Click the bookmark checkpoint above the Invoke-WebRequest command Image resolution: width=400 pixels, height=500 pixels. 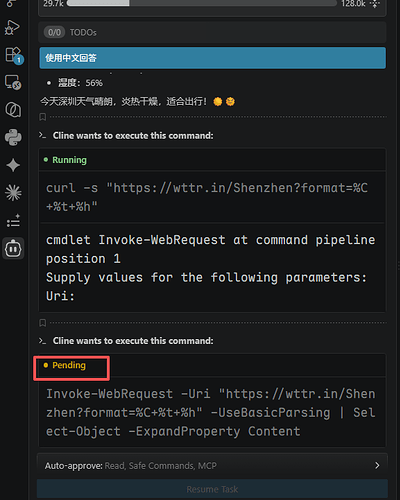43,323
